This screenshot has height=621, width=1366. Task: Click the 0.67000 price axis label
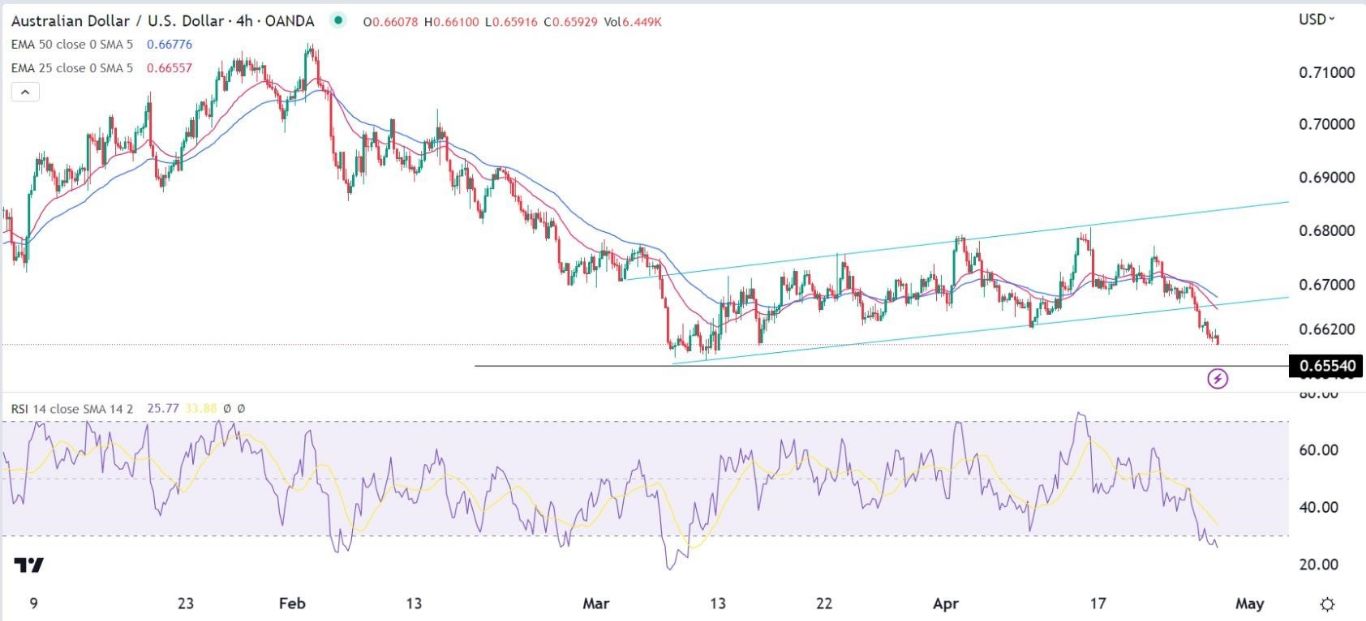pyautogui.click(x=1327, y=285)
